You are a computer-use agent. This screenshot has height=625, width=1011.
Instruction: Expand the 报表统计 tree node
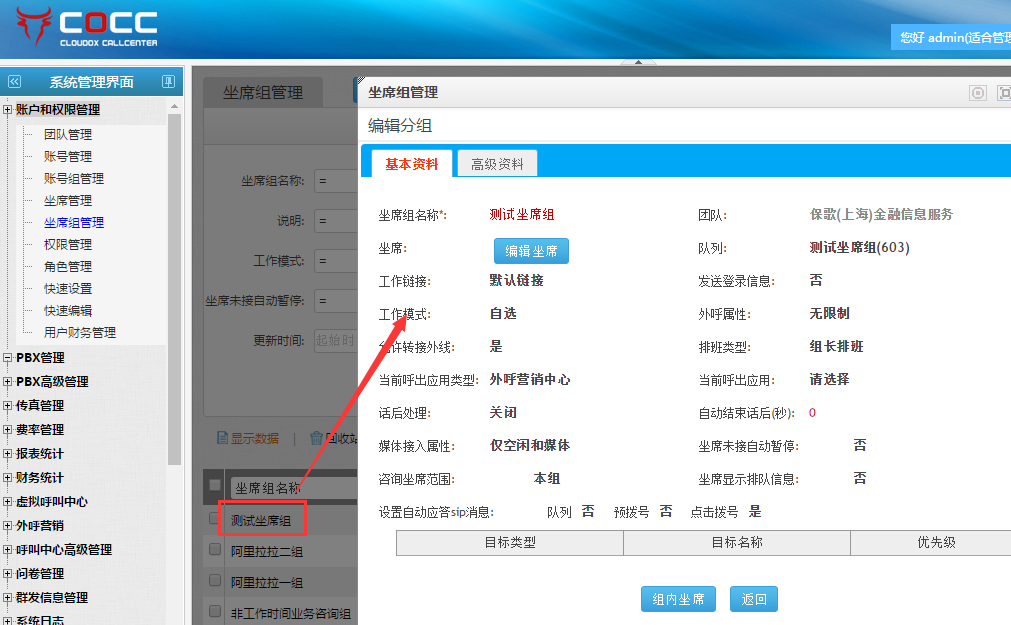[9, 454]
